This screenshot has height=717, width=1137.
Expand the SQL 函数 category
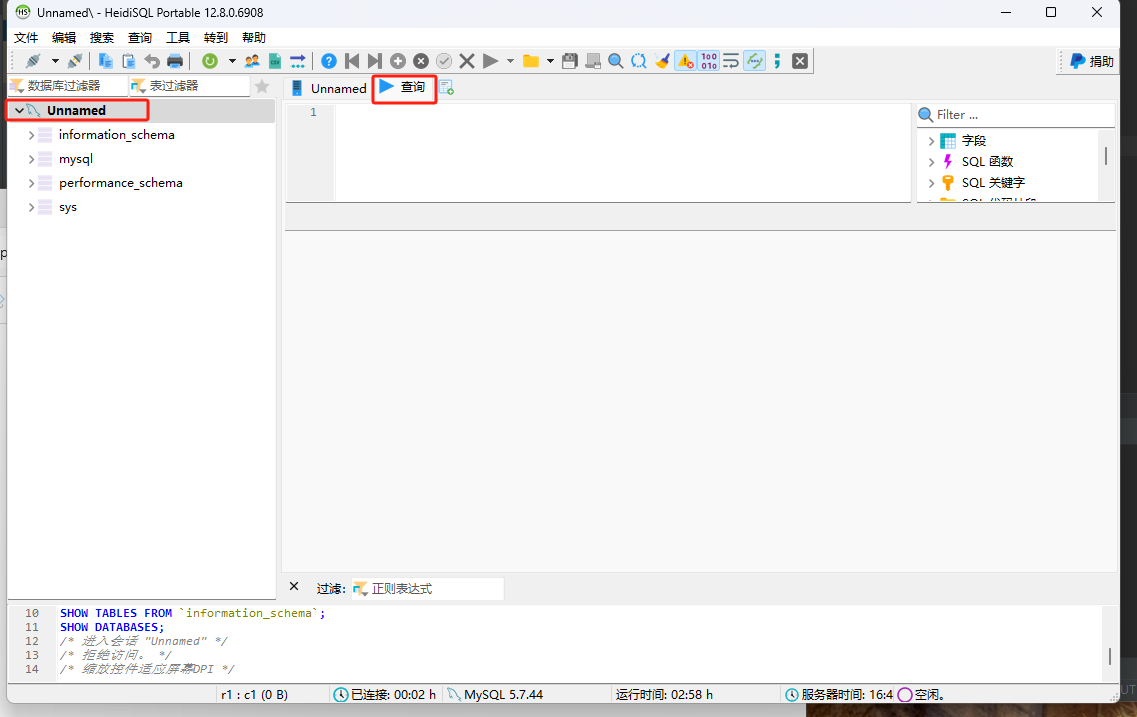click(x=932, y=162)
